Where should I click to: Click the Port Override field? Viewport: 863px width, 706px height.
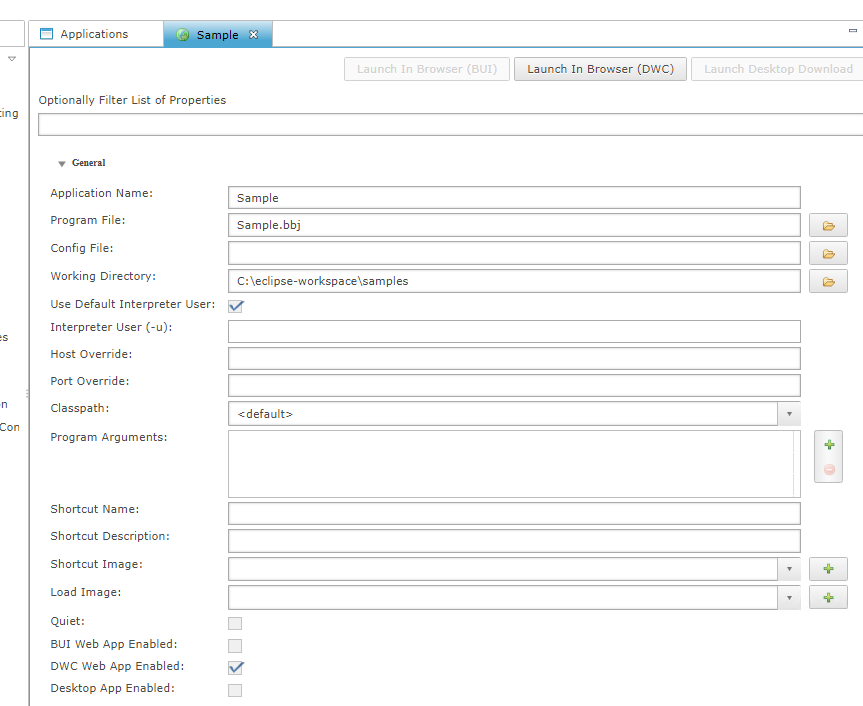(x=514, y=385)
